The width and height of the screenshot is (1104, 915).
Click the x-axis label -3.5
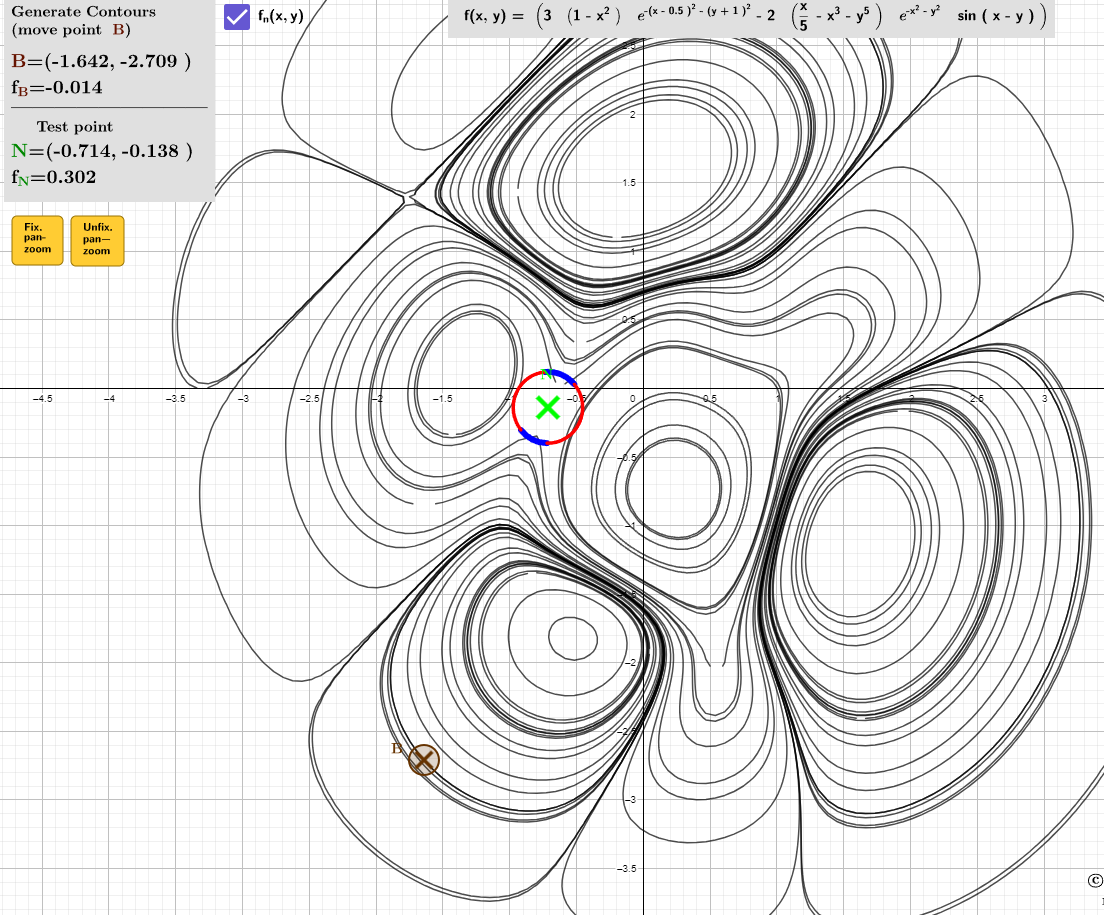175,398
